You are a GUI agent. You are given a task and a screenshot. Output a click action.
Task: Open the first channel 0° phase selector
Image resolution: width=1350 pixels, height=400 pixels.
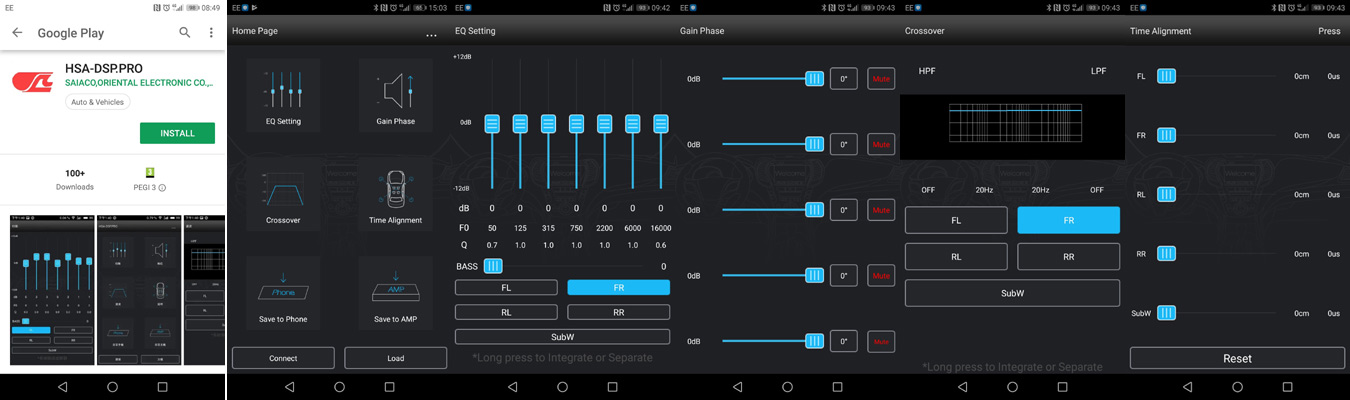tap(843, 78)
